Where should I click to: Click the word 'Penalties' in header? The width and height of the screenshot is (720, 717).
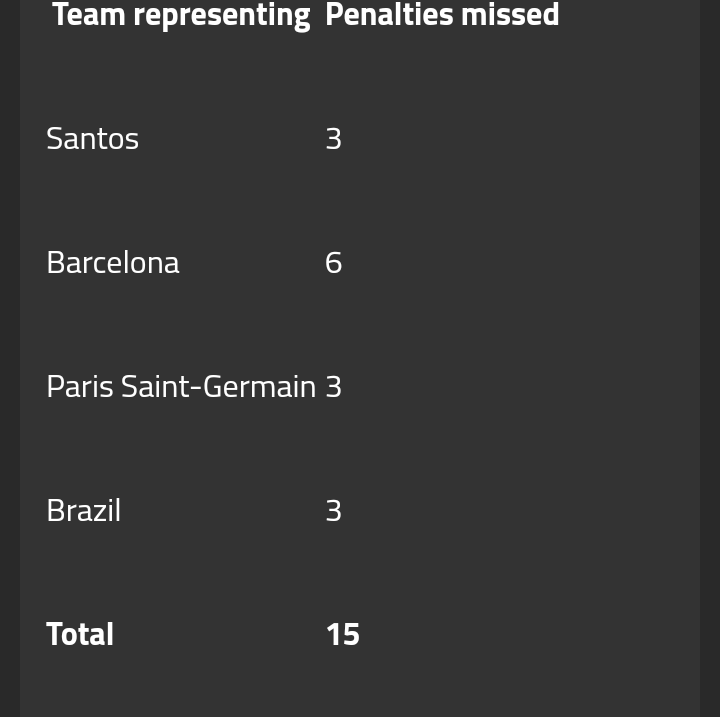click(390, 15)
